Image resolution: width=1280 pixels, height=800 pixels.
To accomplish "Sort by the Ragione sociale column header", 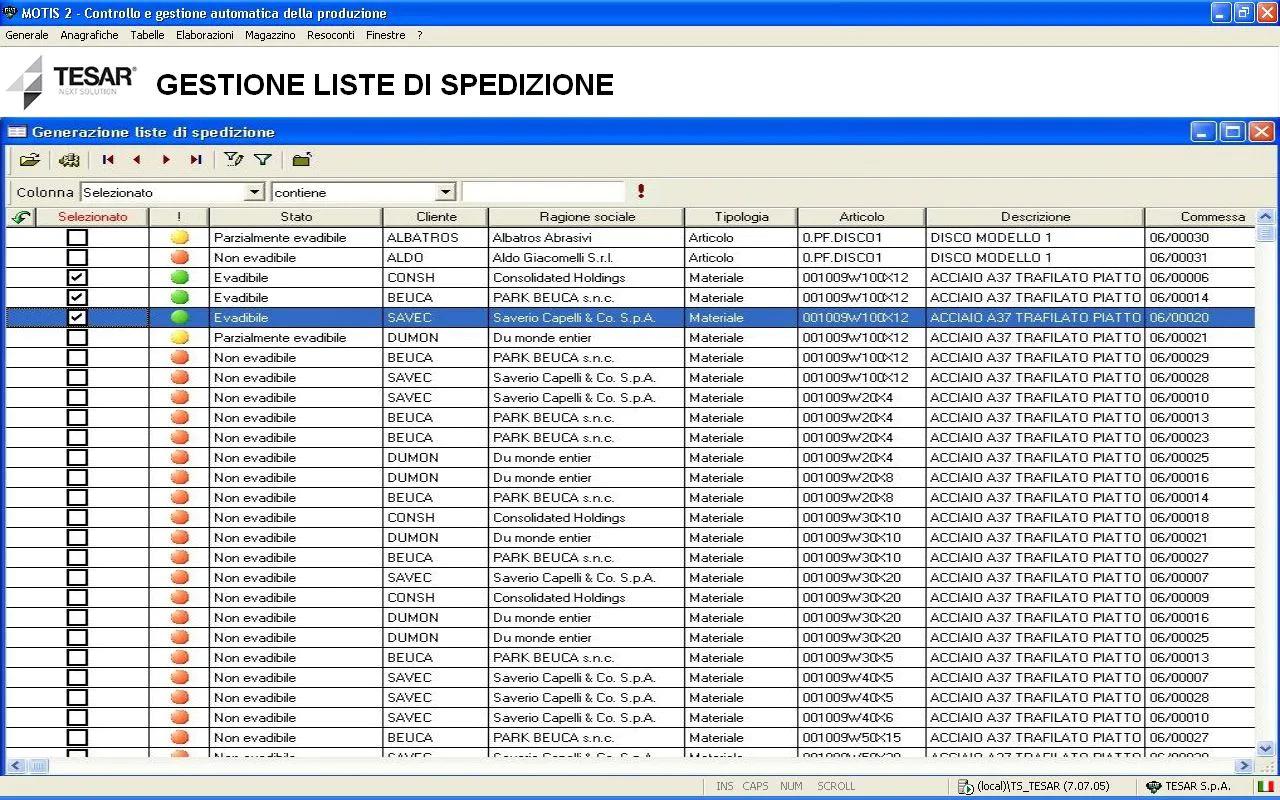I will click(x=587, y=217).
